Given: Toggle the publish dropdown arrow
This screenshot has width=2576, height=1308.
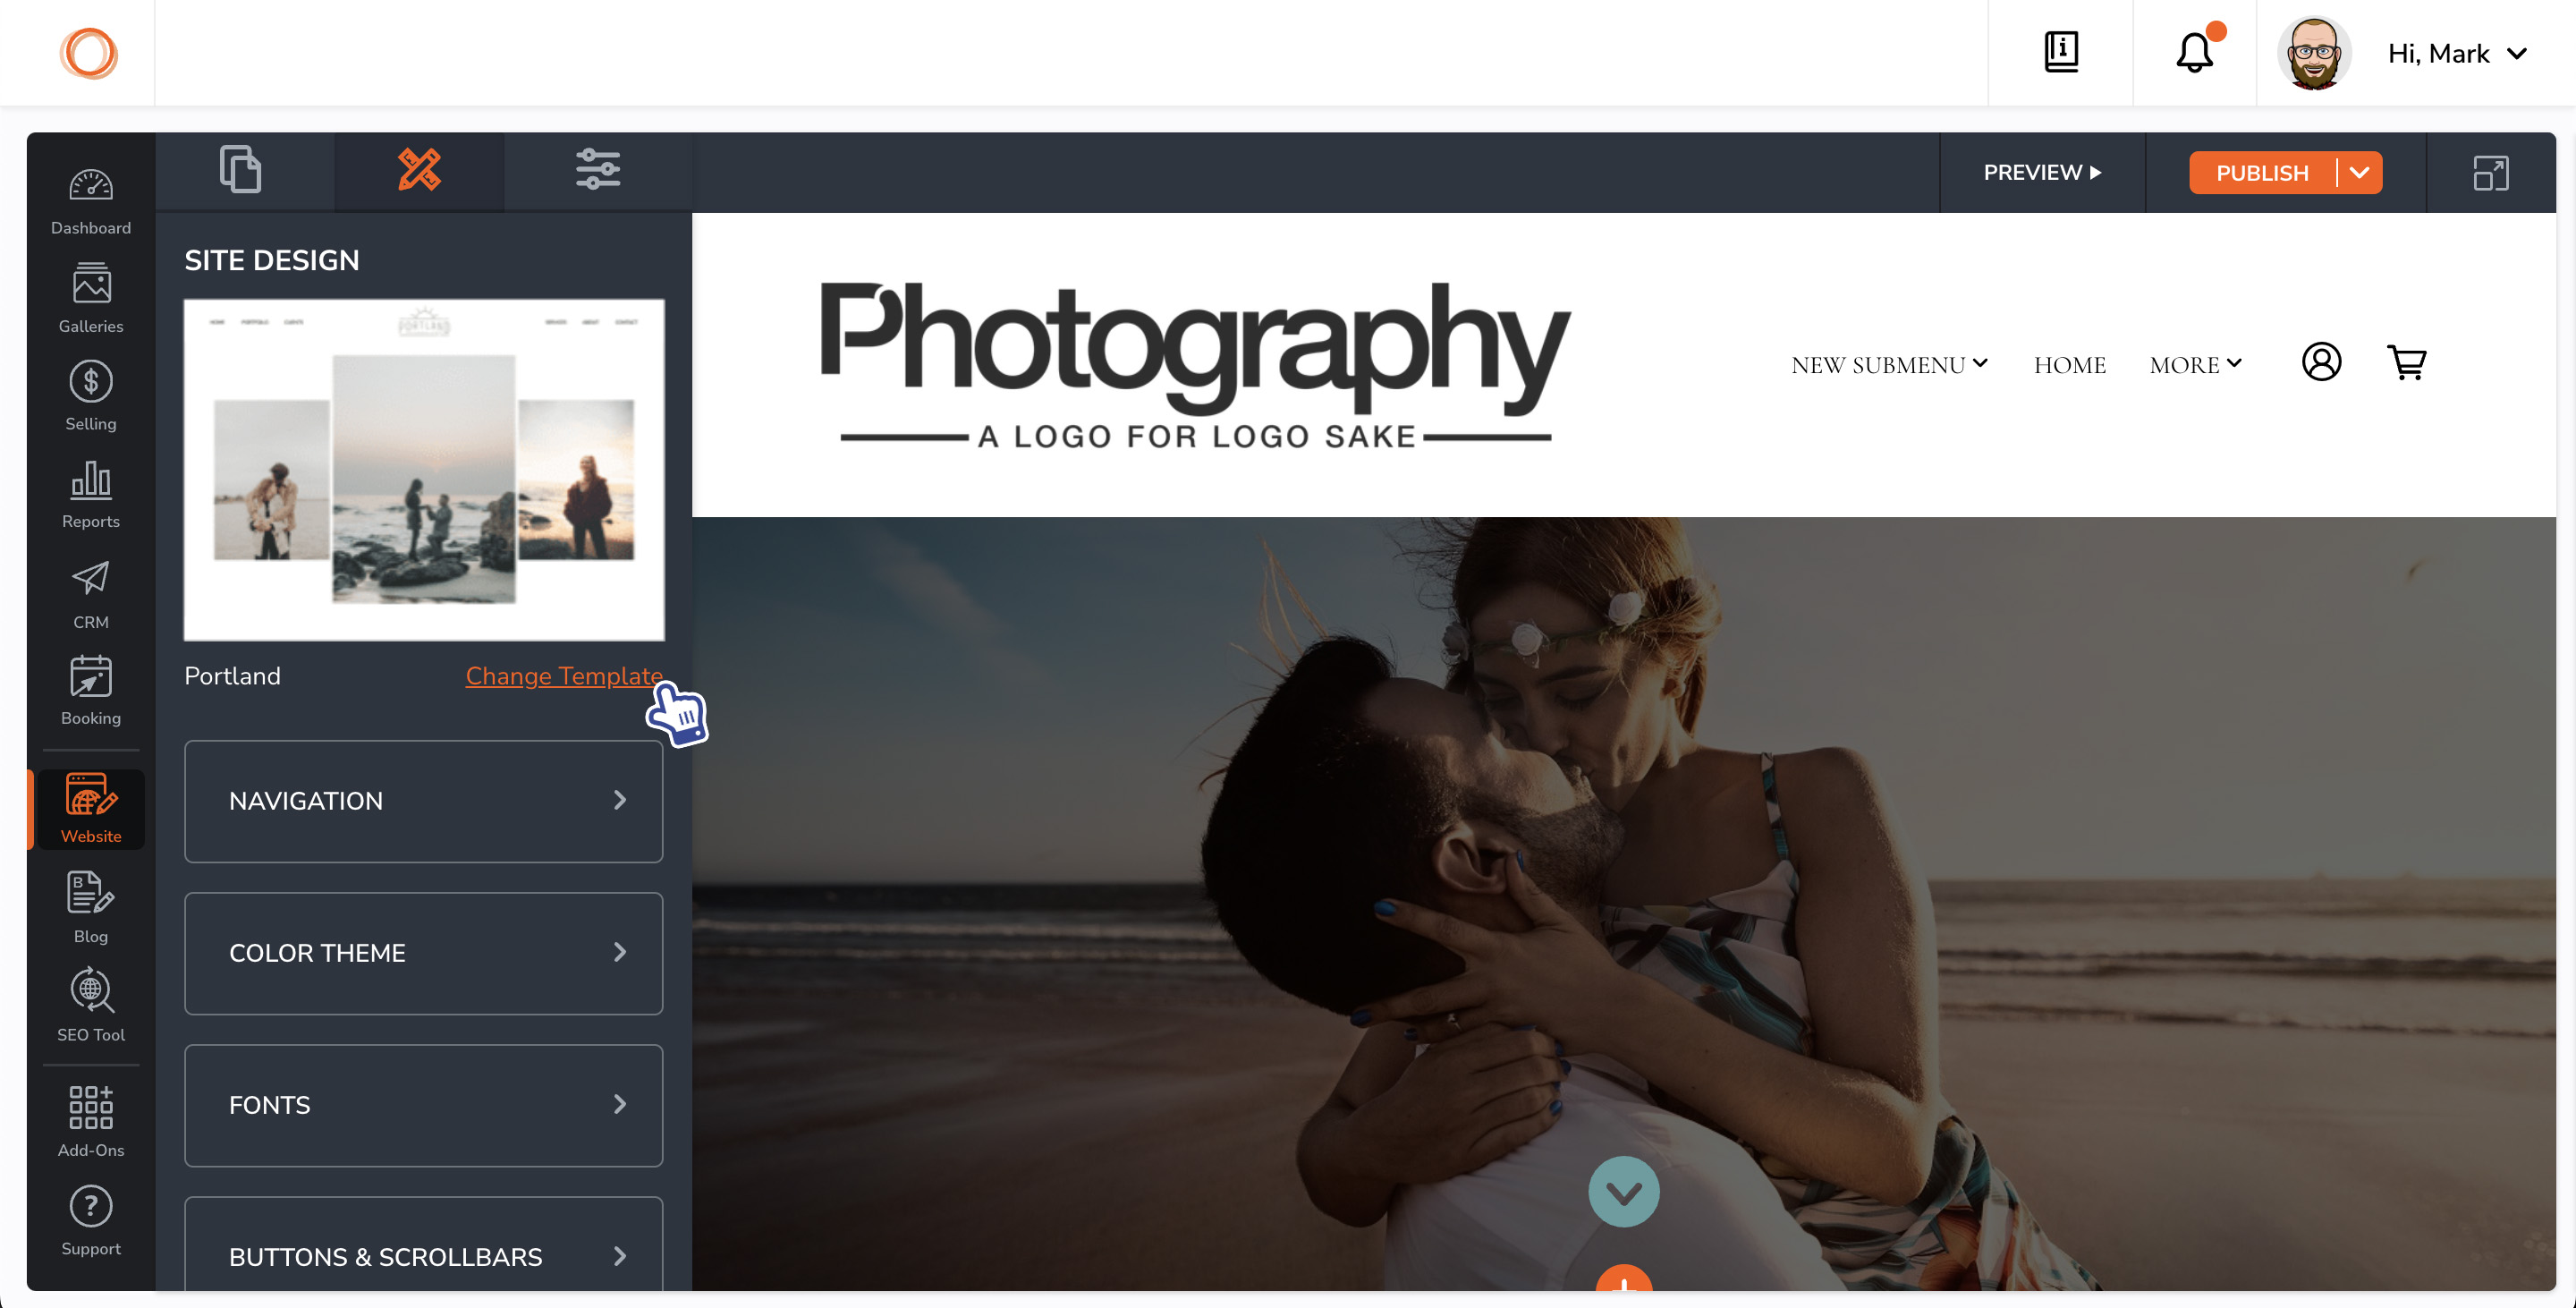Looking at the screenshot, I should coord(2358,172).
